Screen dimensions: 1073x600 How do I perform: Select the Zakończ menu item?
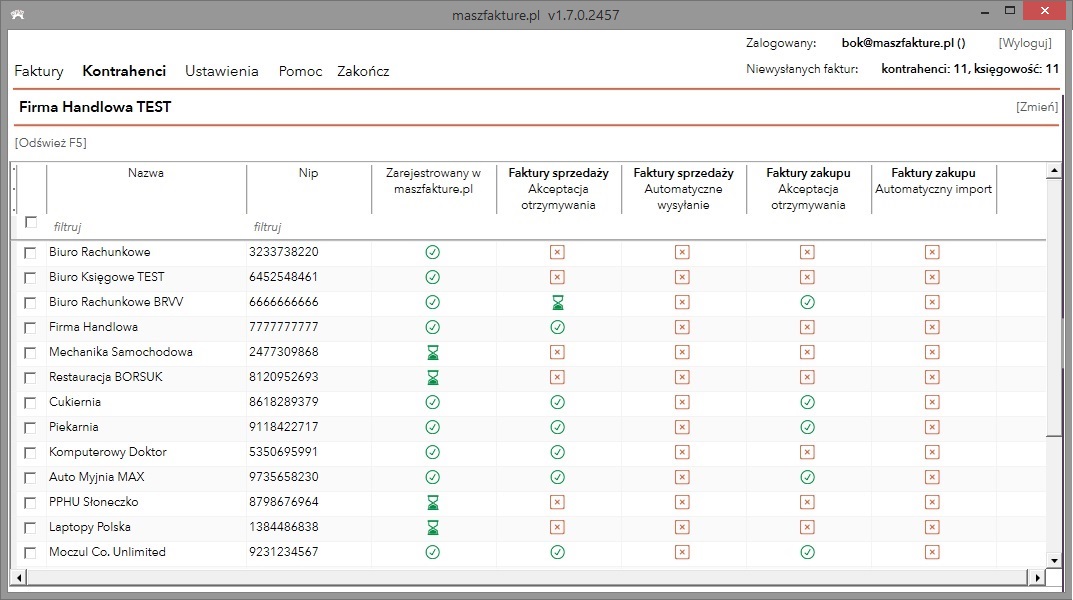(x=363, y=71)
